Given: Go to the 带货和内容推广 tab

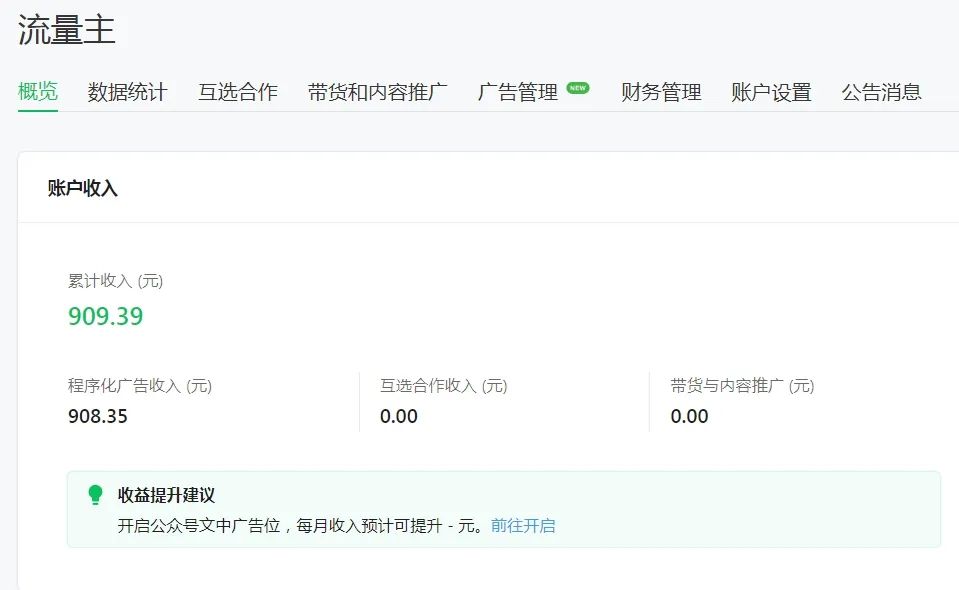Looking at the screenshot, I should tap(377, 92).
